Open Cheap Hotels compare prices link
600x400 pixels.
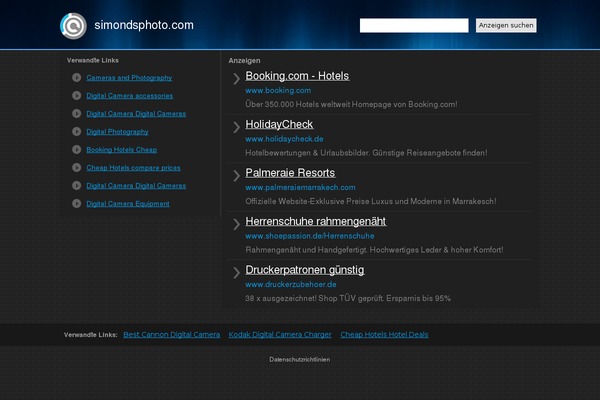[x=133, y=168]
